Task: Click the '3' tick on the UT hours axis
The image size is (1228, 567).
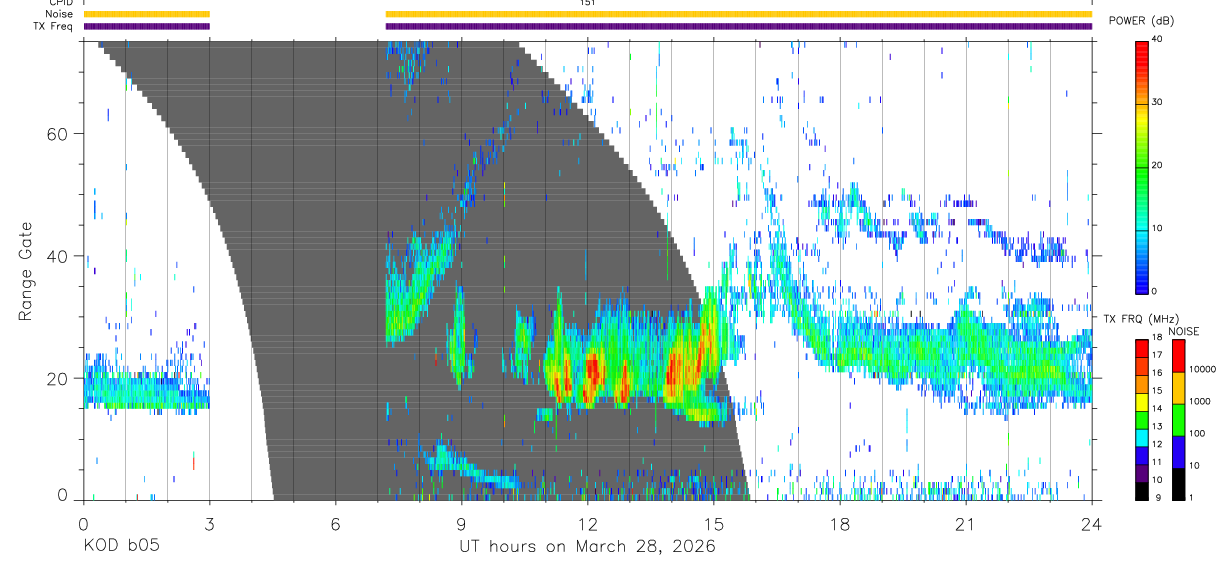Action: [209, 523]
